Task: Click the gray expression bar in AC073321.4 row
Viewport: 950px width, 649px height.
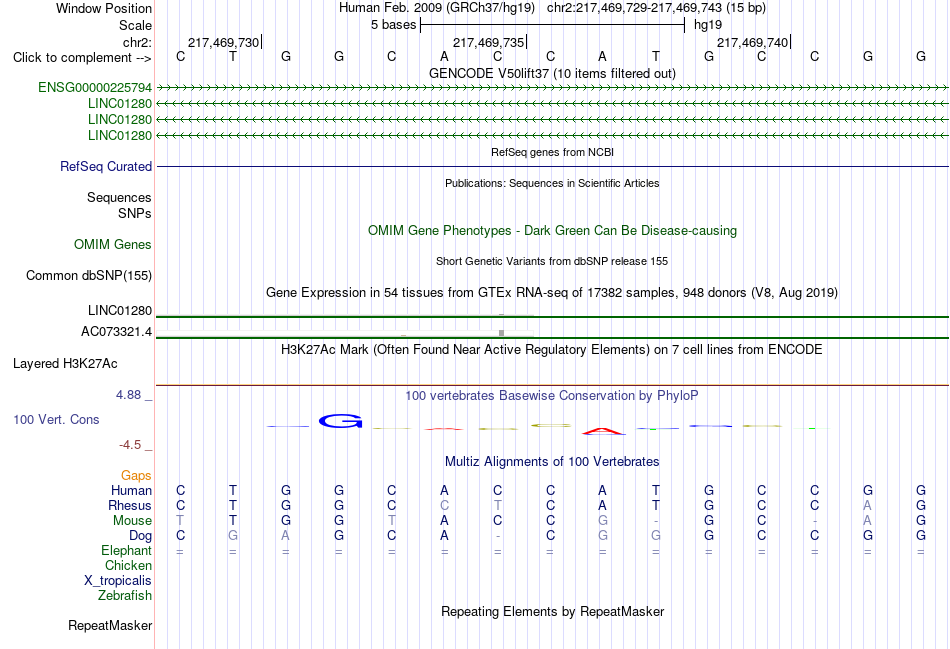Action: click(x=501, y=333)
